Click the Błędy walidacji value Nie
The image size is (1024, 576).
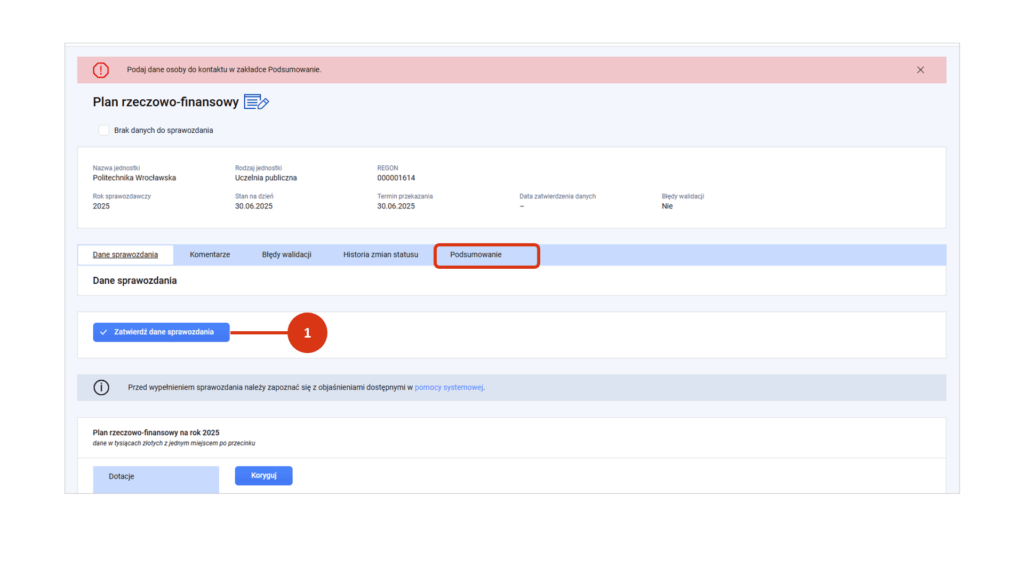667,206
